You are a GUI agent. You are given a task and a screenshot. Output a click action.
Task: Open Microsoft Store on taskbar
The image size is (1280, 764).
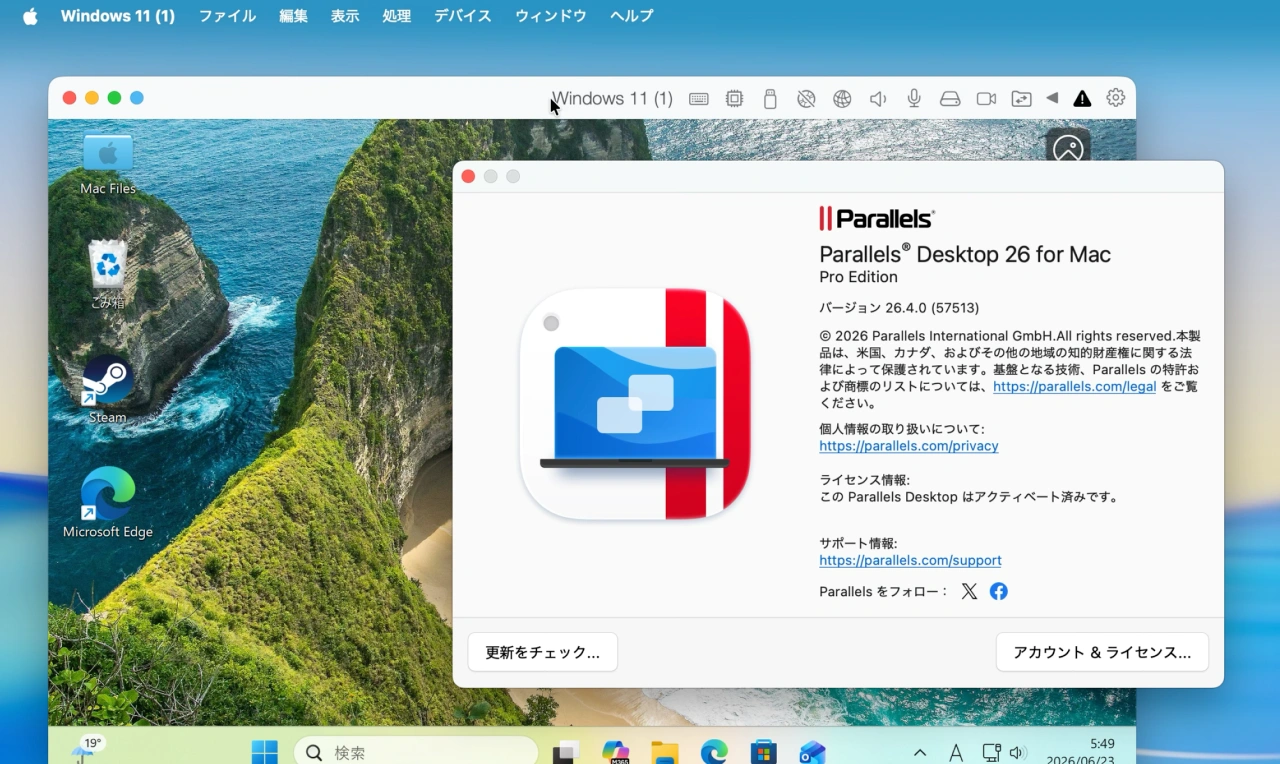[764, 752]
